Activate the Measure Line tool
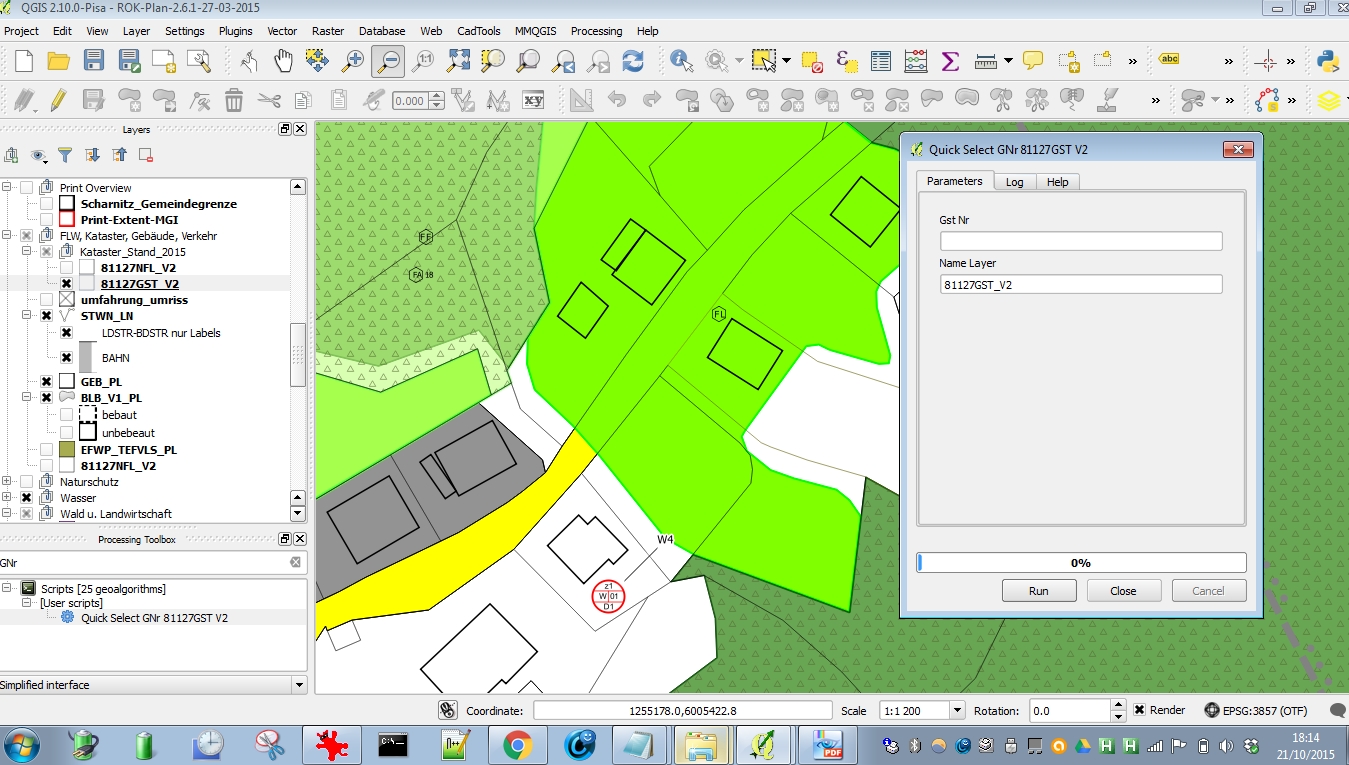1349x765 pixels. (986, 59)
